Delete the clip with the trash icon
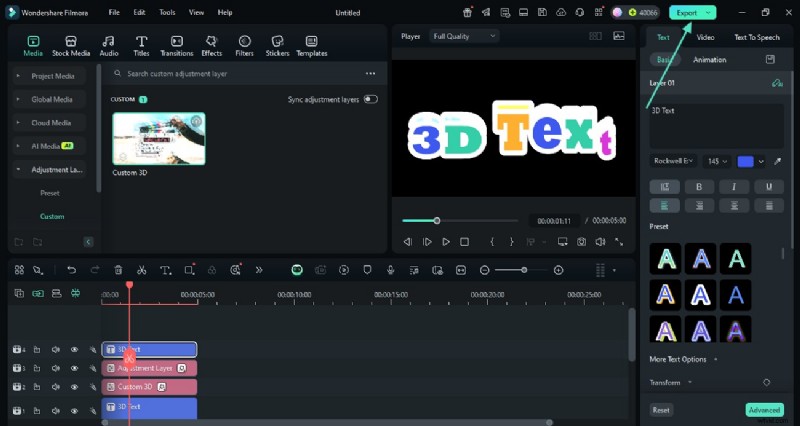 click(x=118, y=270)
